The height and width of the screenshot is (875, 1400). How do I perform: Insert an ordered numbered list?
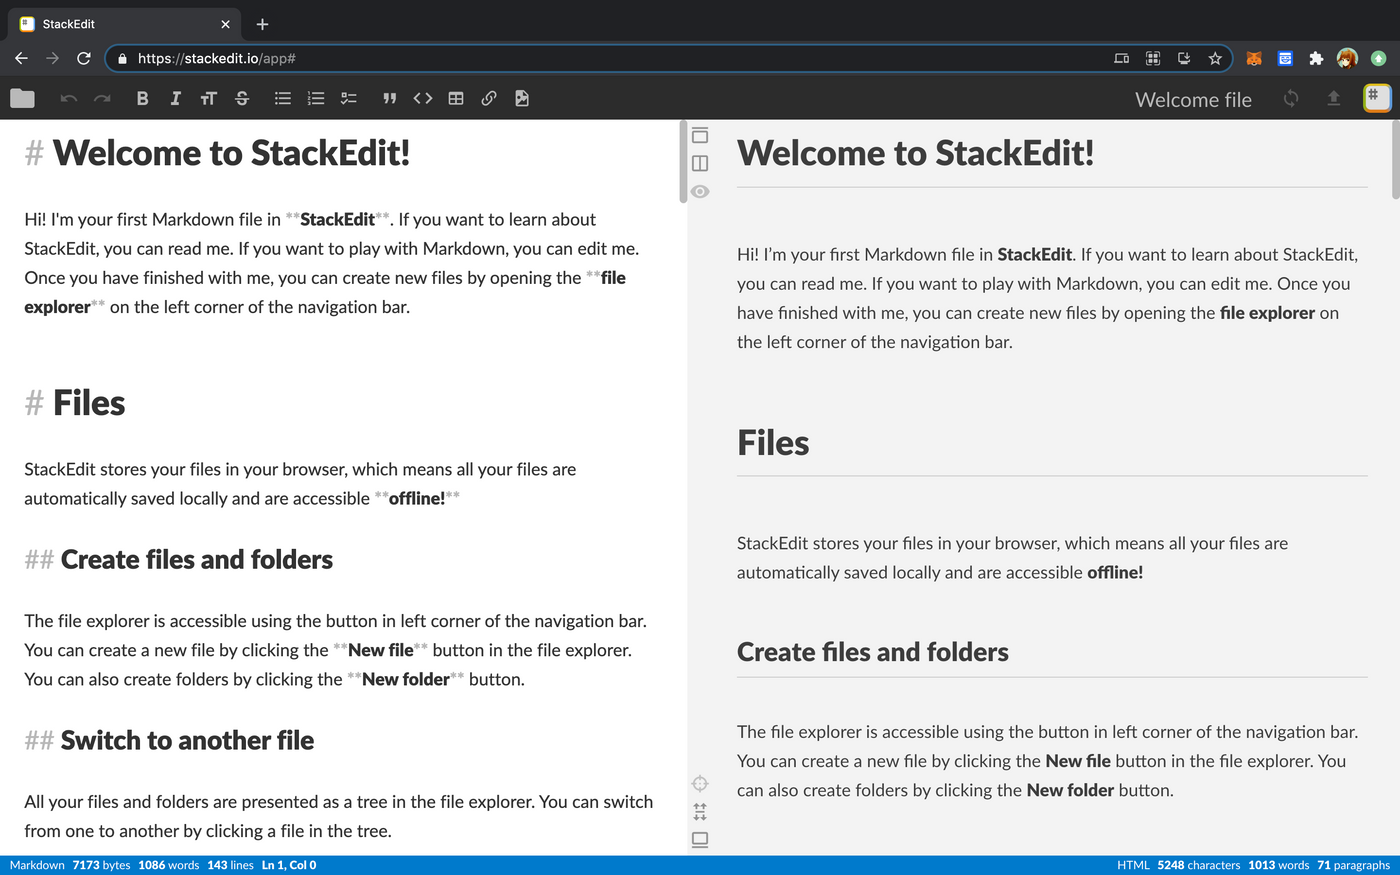click(x=316, y=98)
